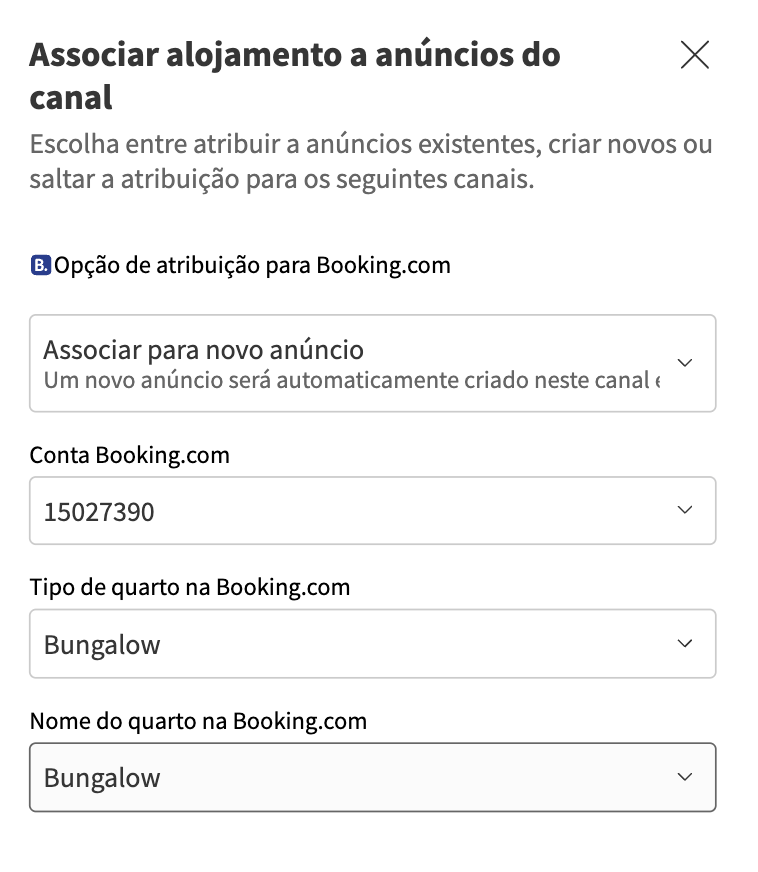
Task: Click the description text about atribuir anúncios
Action: pos(370,163)
